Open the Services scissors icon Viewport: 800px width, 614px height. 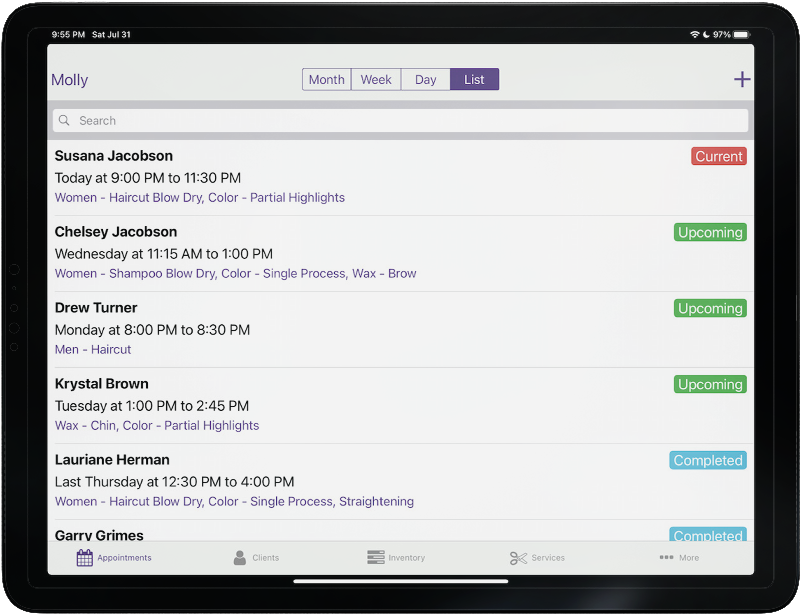[x=518, y=558]
